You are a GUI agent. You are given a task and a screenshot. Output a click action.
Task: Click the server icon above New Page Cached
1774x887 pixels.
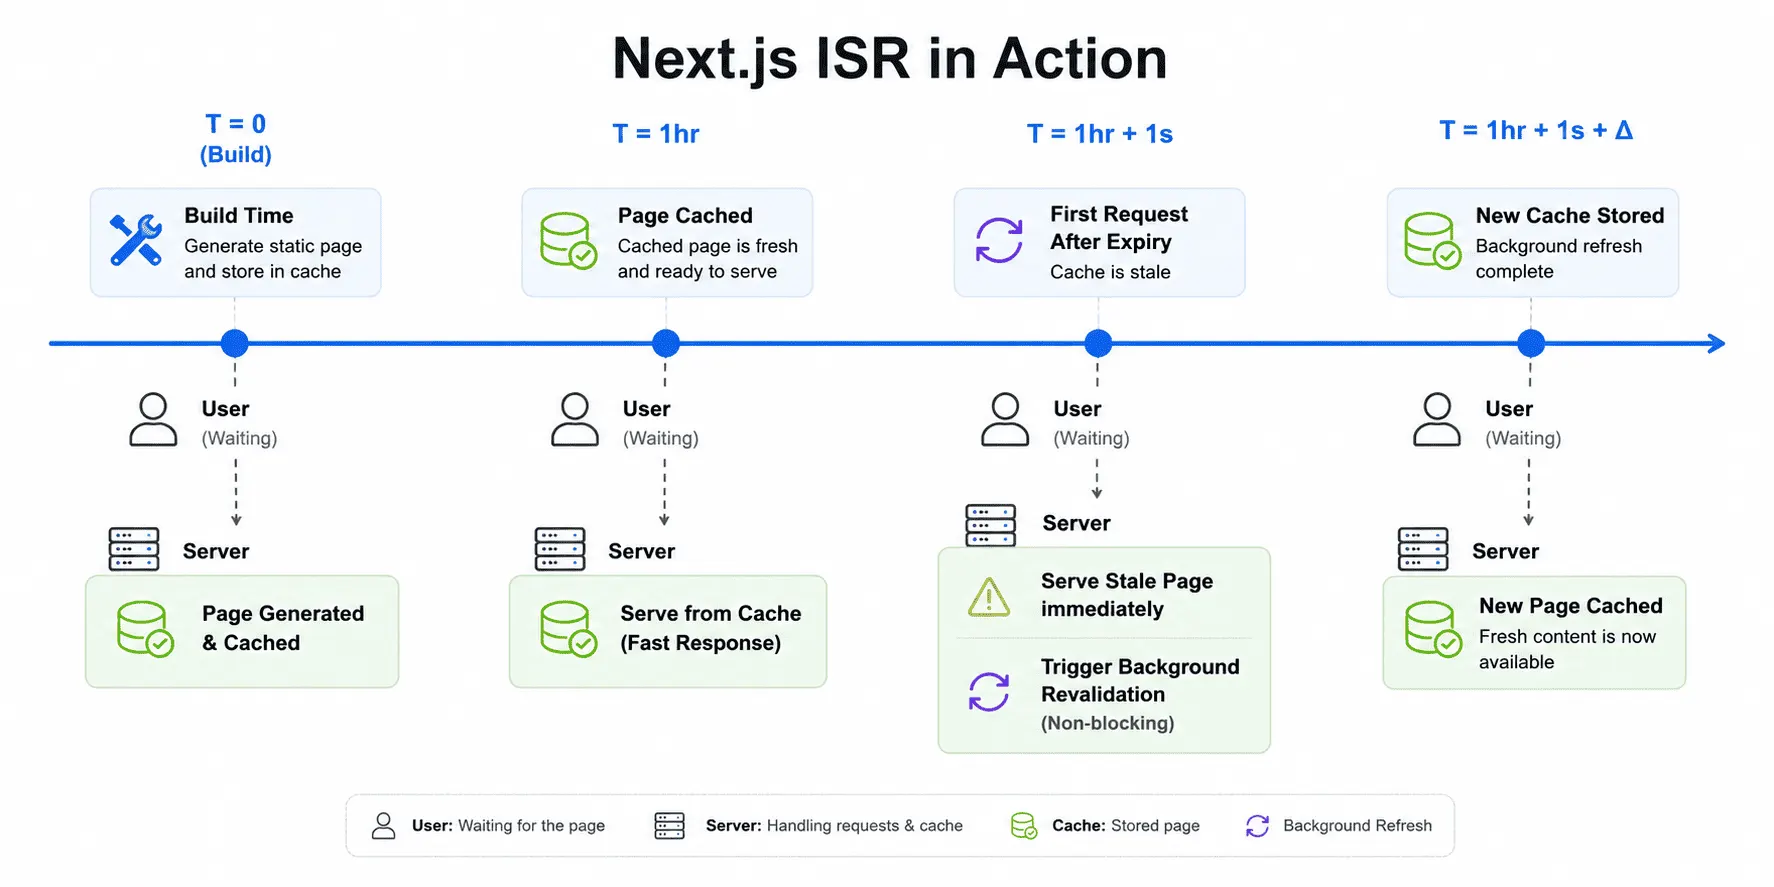1423,549
